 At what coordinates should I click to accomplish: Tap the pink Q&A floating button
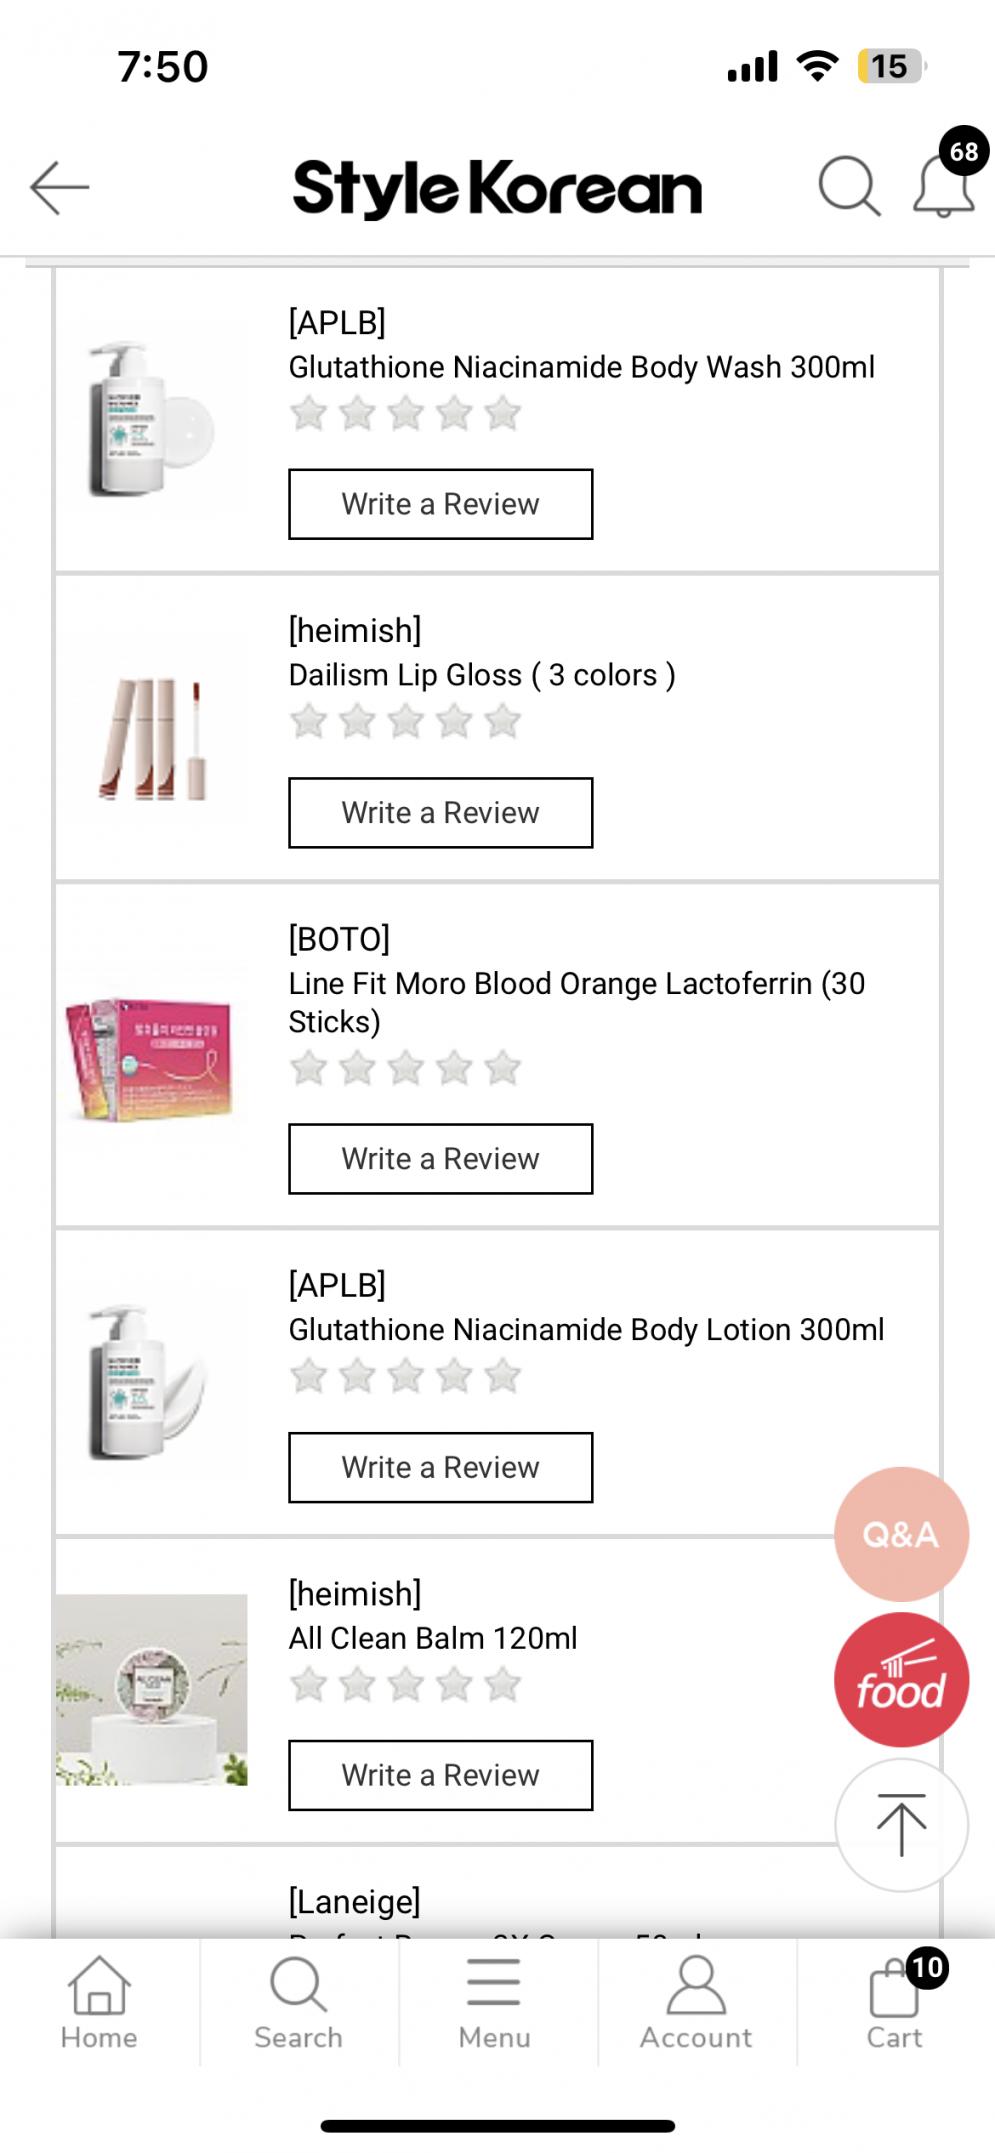[x=901, y=1534]
